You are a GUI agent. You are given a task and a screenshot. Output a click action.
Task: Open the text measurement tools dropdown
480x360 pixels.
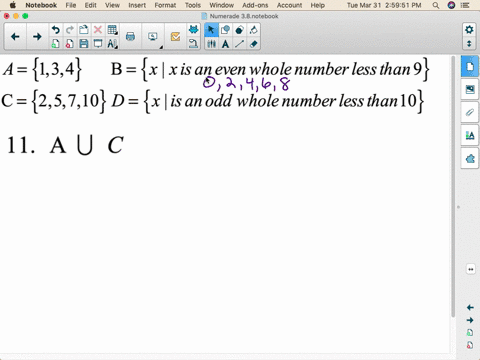112,44
